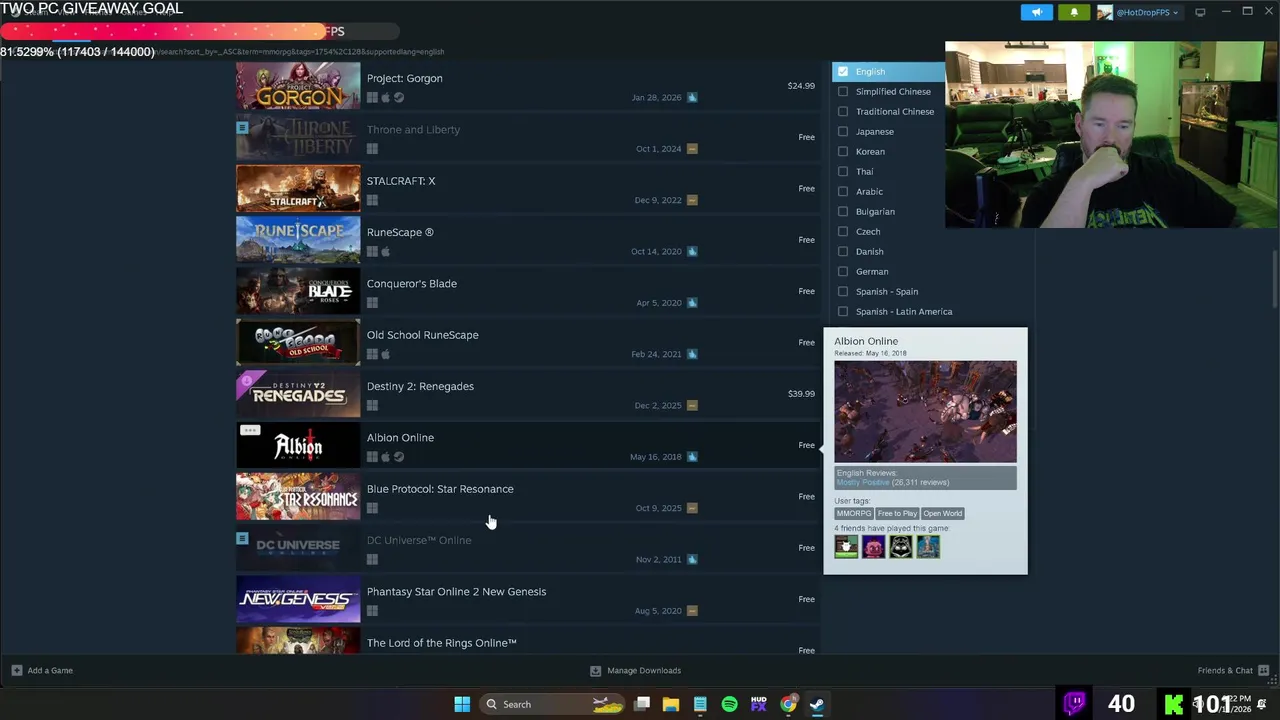The height and width of the screenshot is (720, 1280).
Task: Open the Windows Start menu
Action: pyautogui.click(x=462, y=704)
